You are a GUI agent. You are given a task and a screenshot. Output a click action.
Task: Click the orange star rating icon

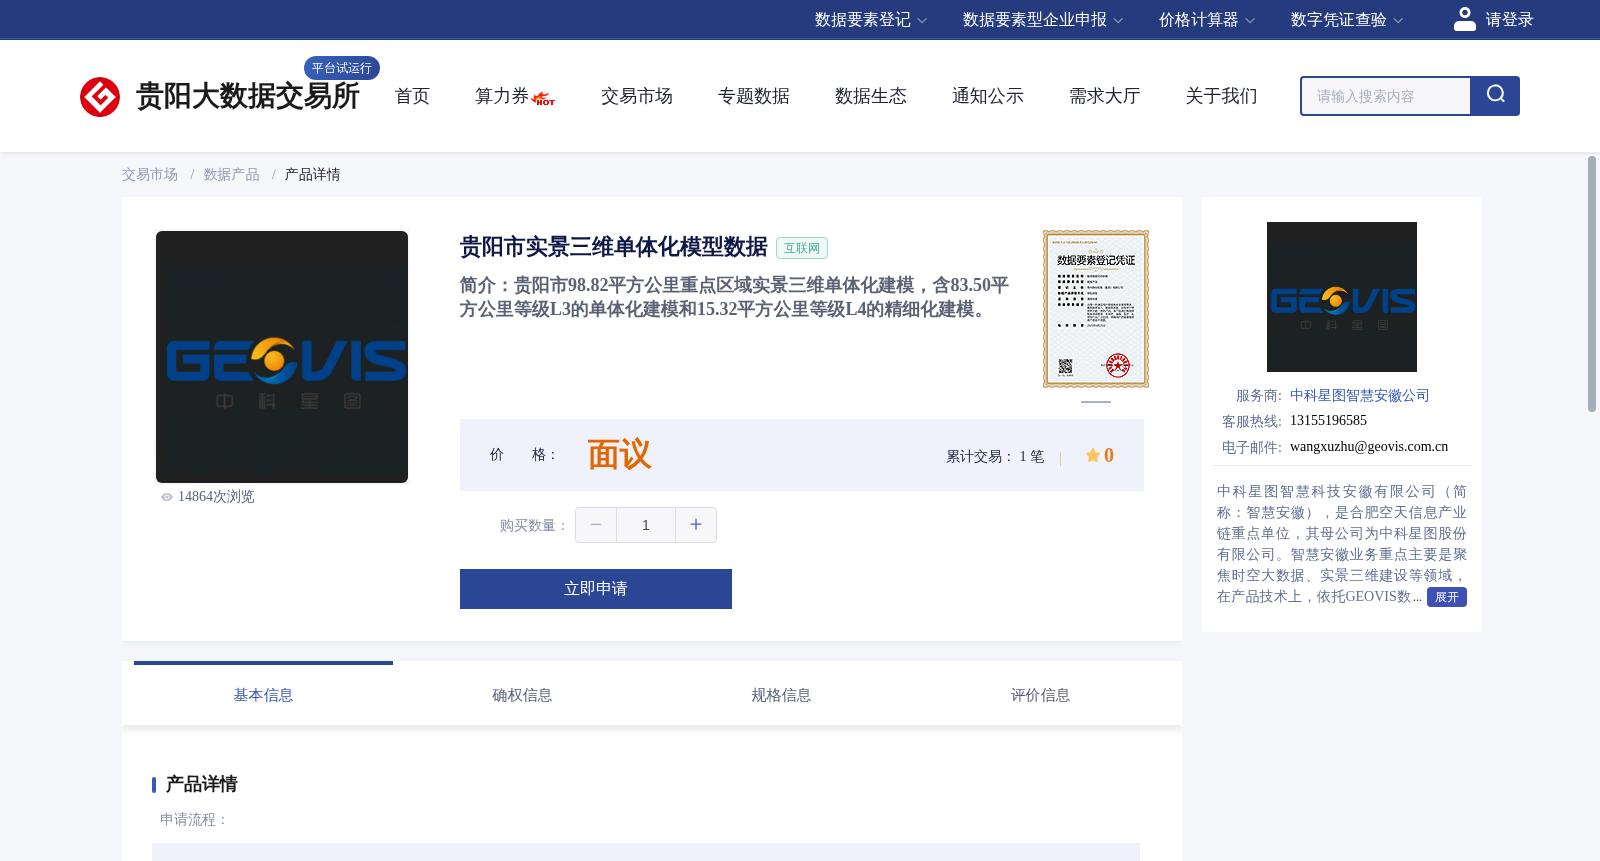point(1093,455)
